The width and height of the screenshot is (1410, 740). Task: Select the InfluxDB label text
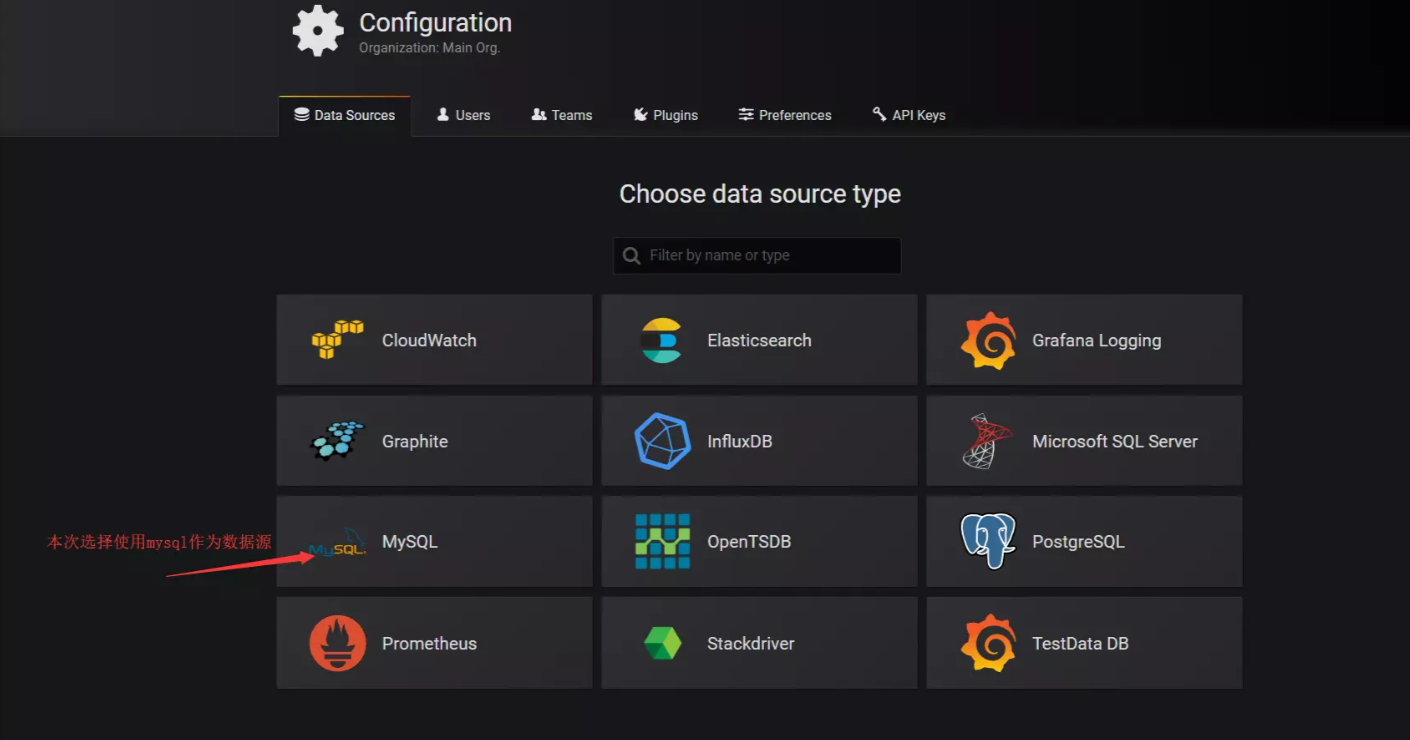(x=740, y=441)
